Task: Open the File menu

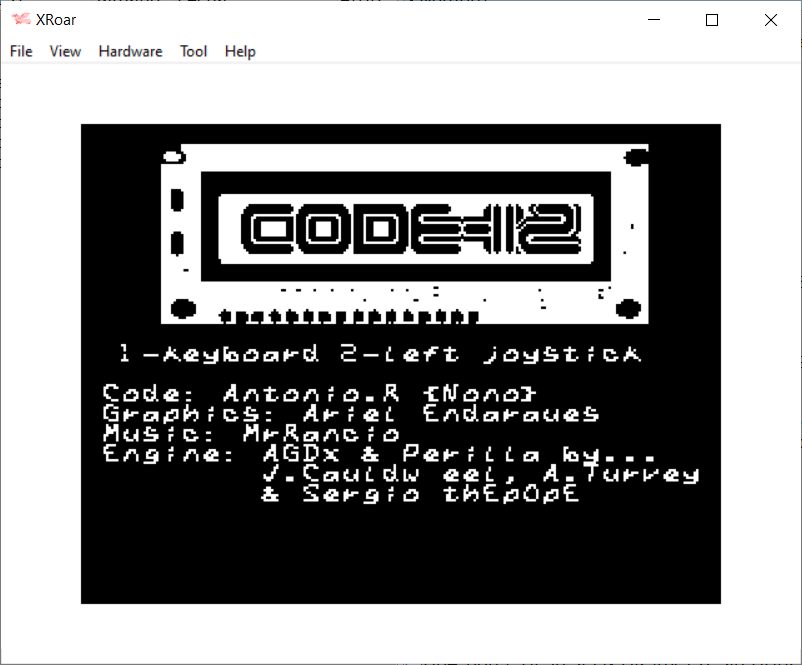Action: point(21,51)
